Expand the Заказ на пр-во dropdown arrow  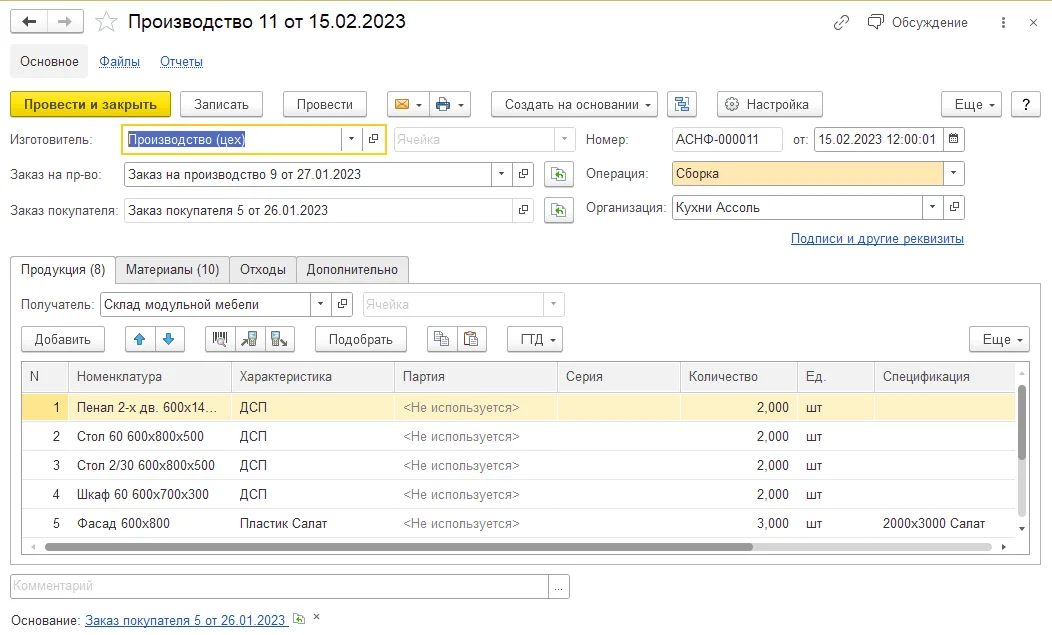pyautogui.click(x=501, y=175)
